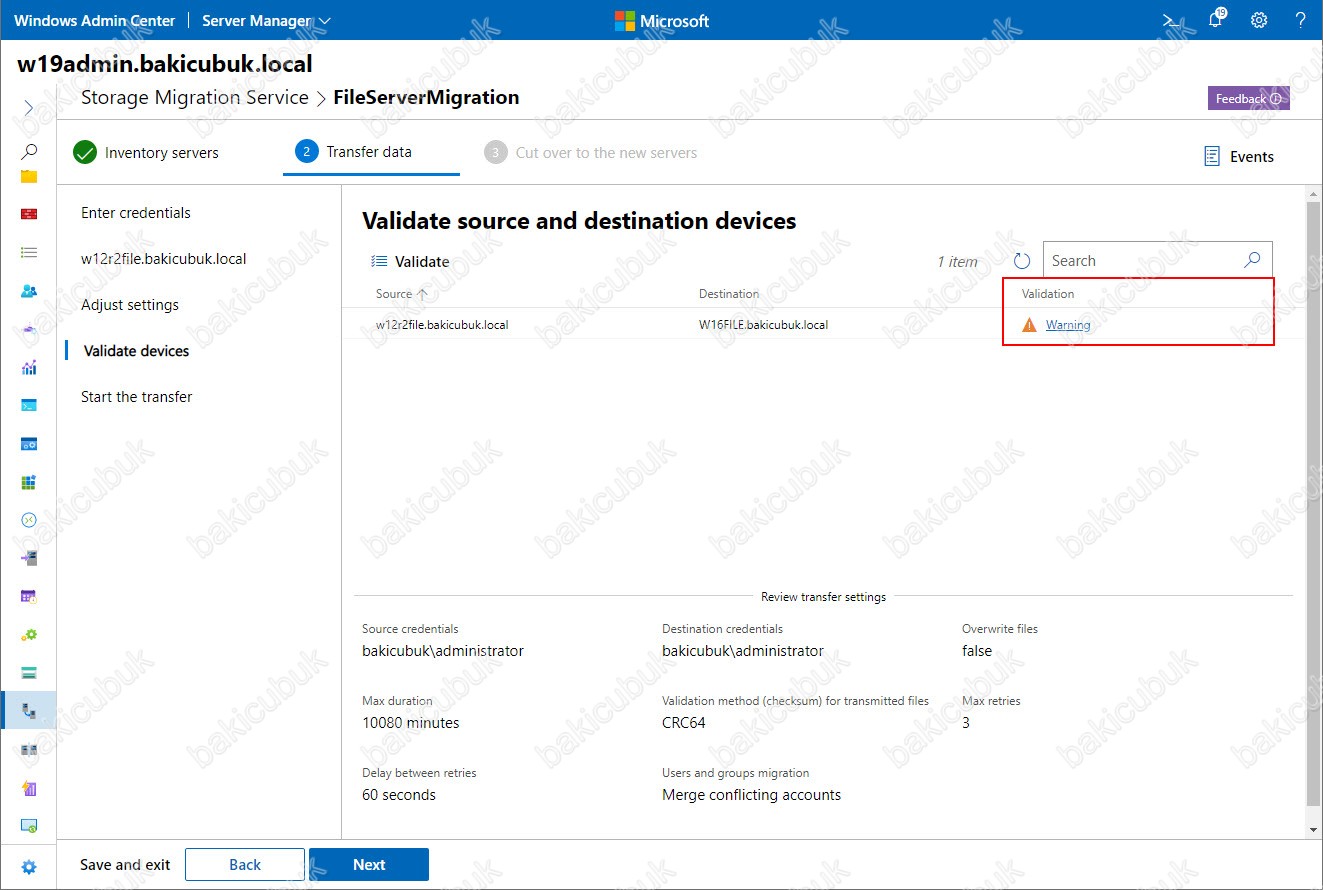Open the search tools magnifier in sidebar
The height and width of the screenshot is (890, 1323).
pos(29,152)
